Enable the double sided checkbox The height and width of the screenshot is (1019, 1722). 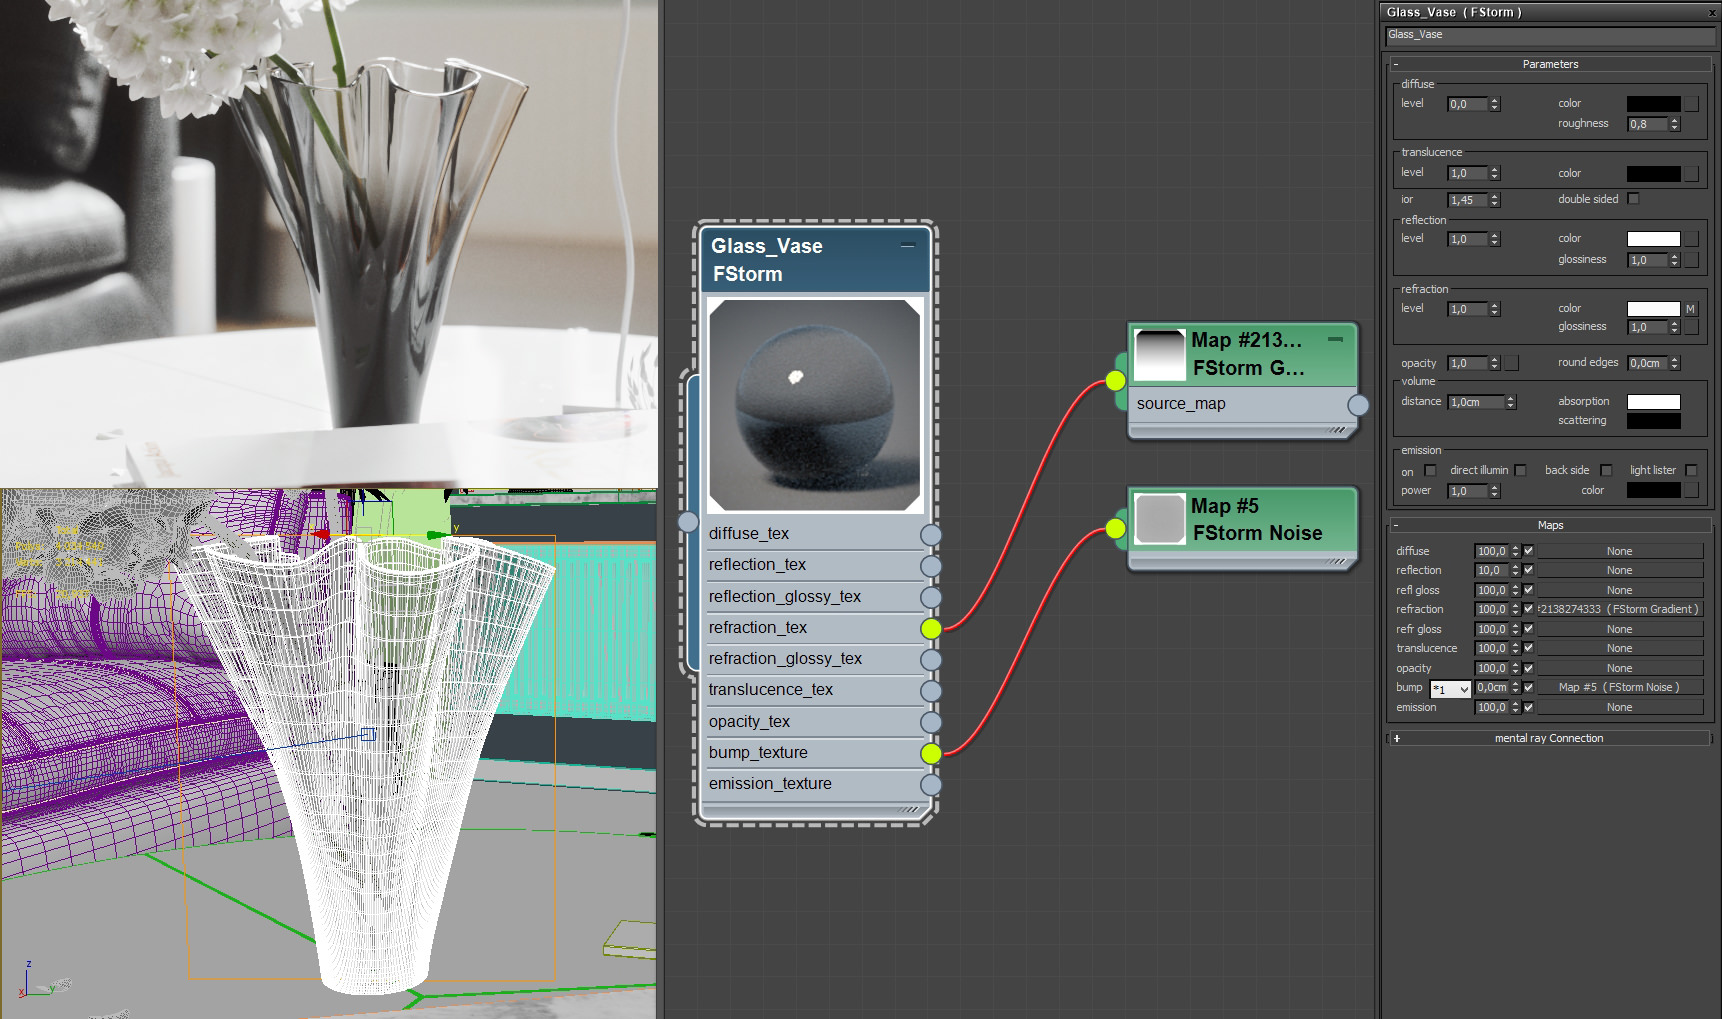(x=1633, y=199)
